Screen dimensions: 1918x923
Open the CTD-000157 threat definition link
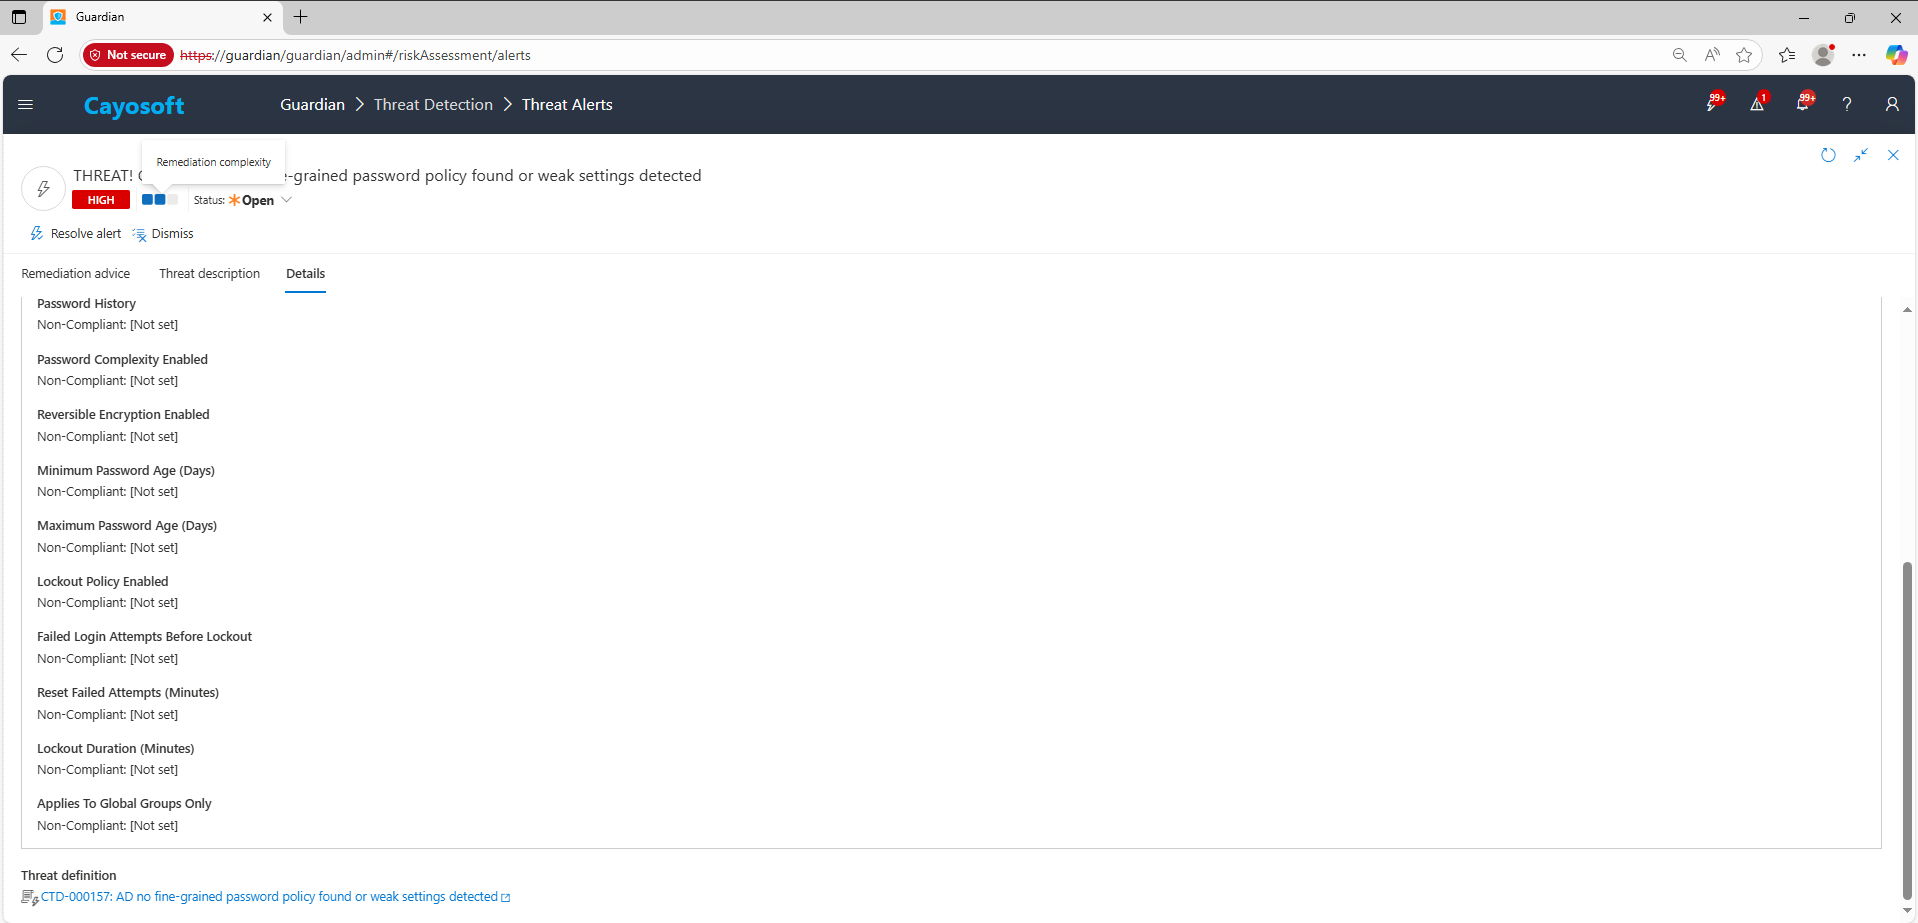pyautogui.click(x=269, y=897)
